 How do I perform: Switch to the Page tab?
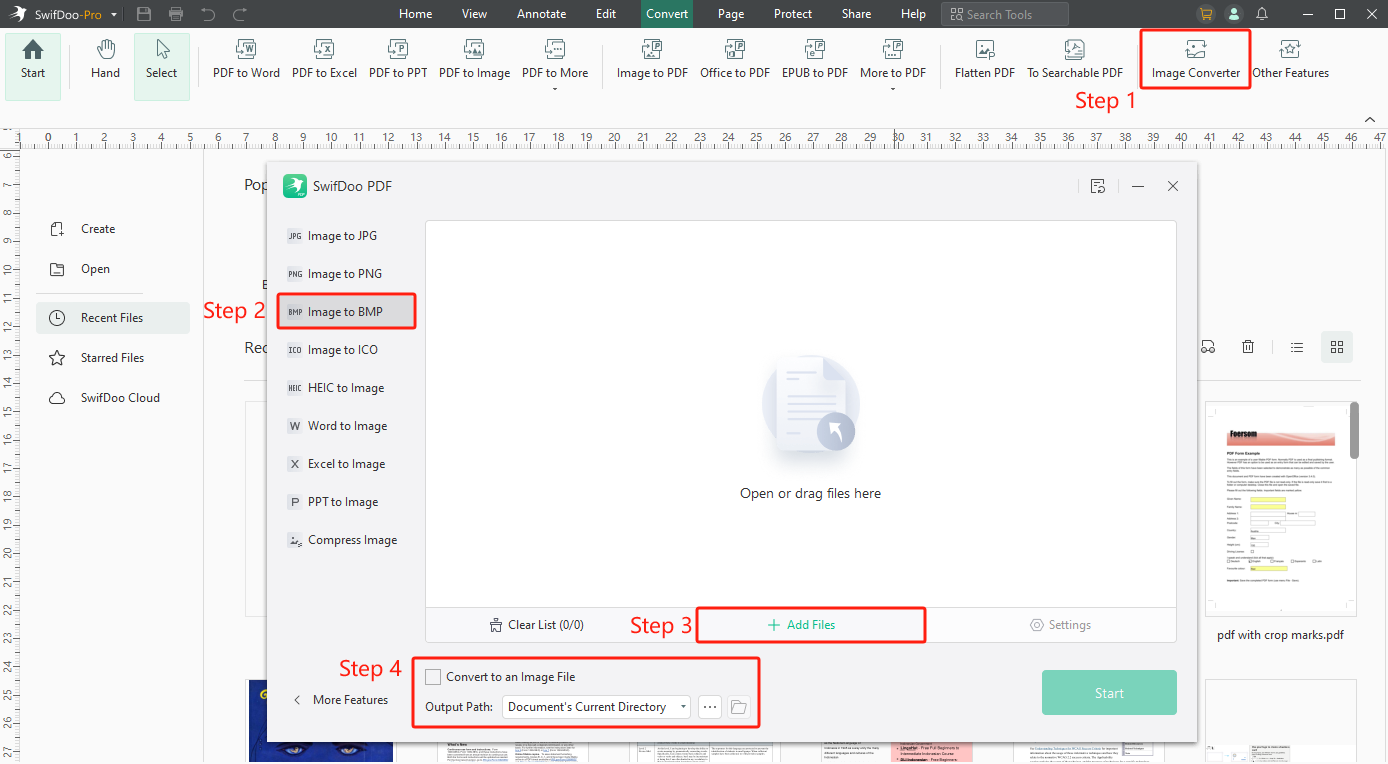730,14
